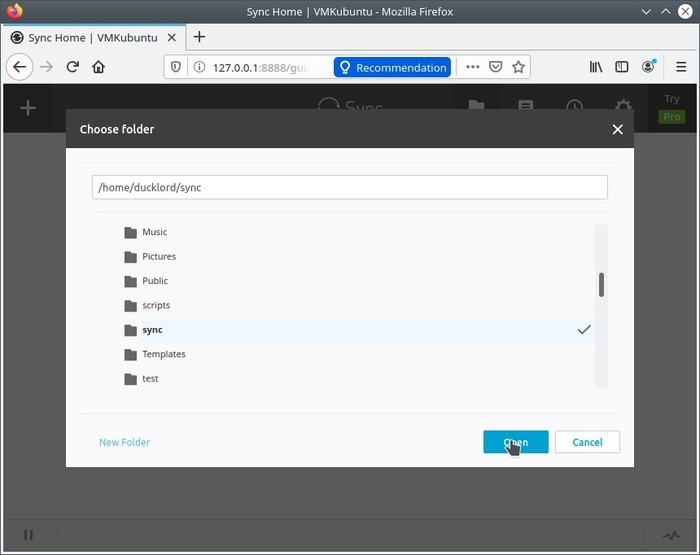Click the speed activity icon at bottom right
Viewport: 700px width, 555px height.
tap(671, 535)
